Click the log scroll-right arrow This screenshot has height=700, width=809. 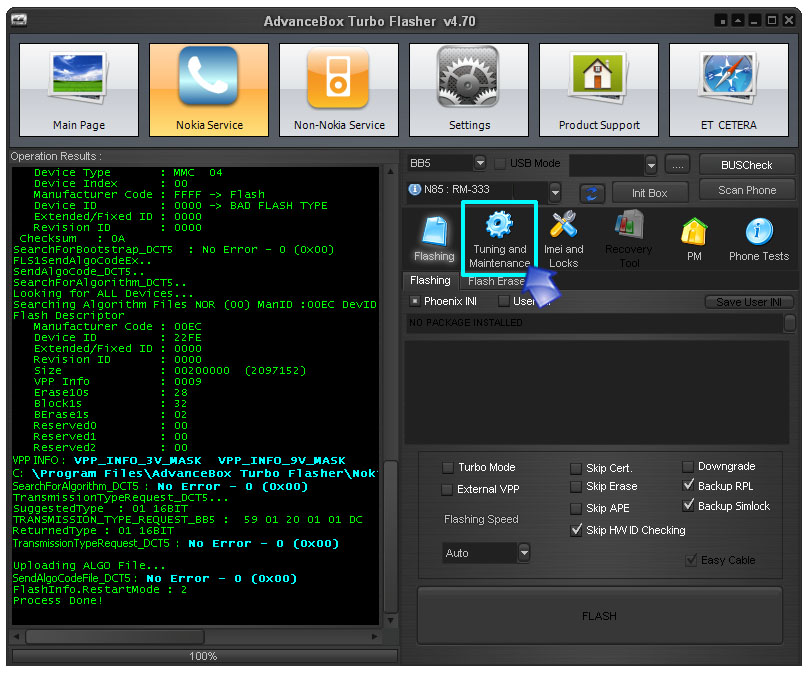pos(375,637)
